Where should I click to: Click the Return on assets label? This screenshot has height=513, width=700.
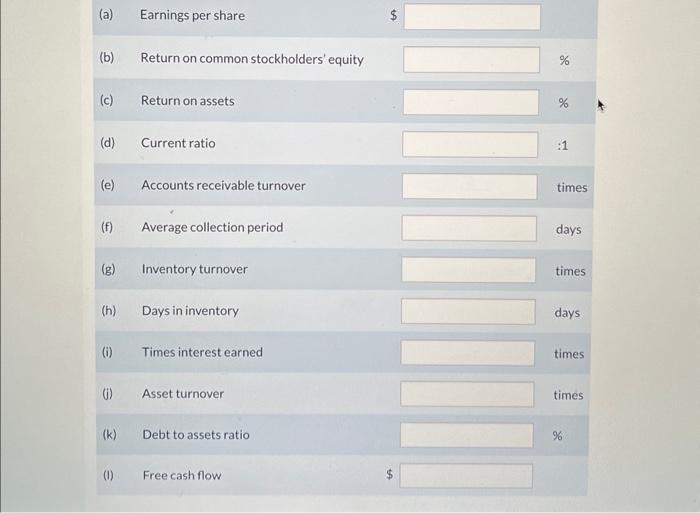coord(187,101)
